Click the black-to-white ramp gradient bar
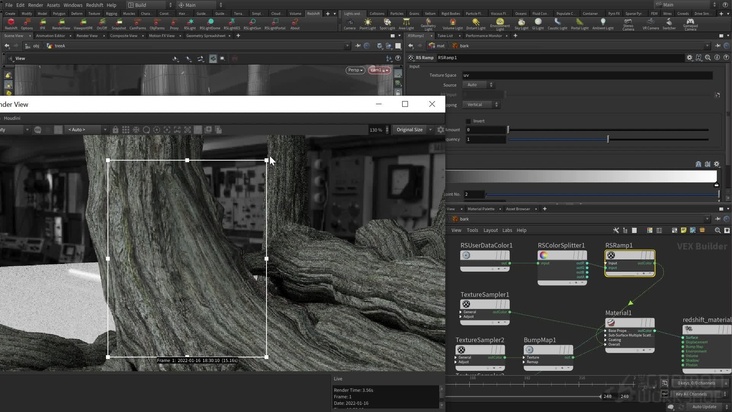Screen dimensions: 732x412 click(x=581, y=176)
